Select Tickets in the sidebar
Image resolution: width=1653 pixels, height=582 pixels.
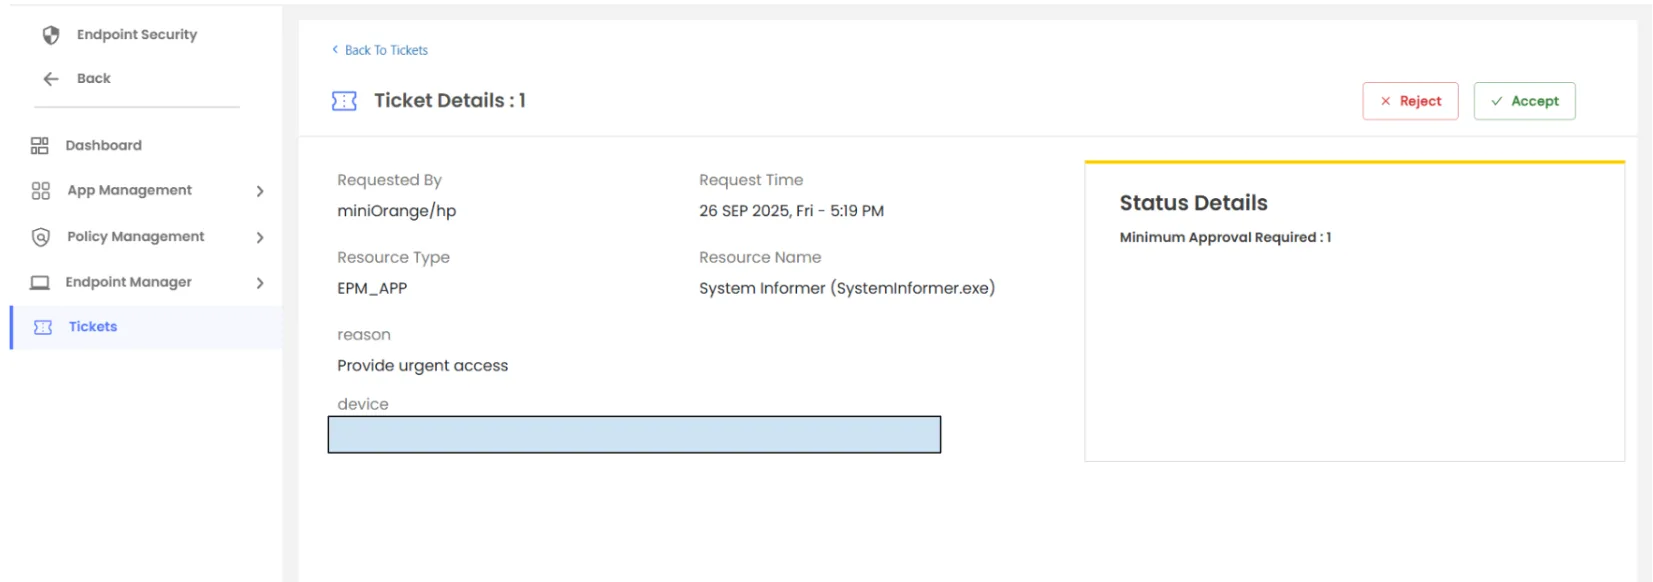93,327
